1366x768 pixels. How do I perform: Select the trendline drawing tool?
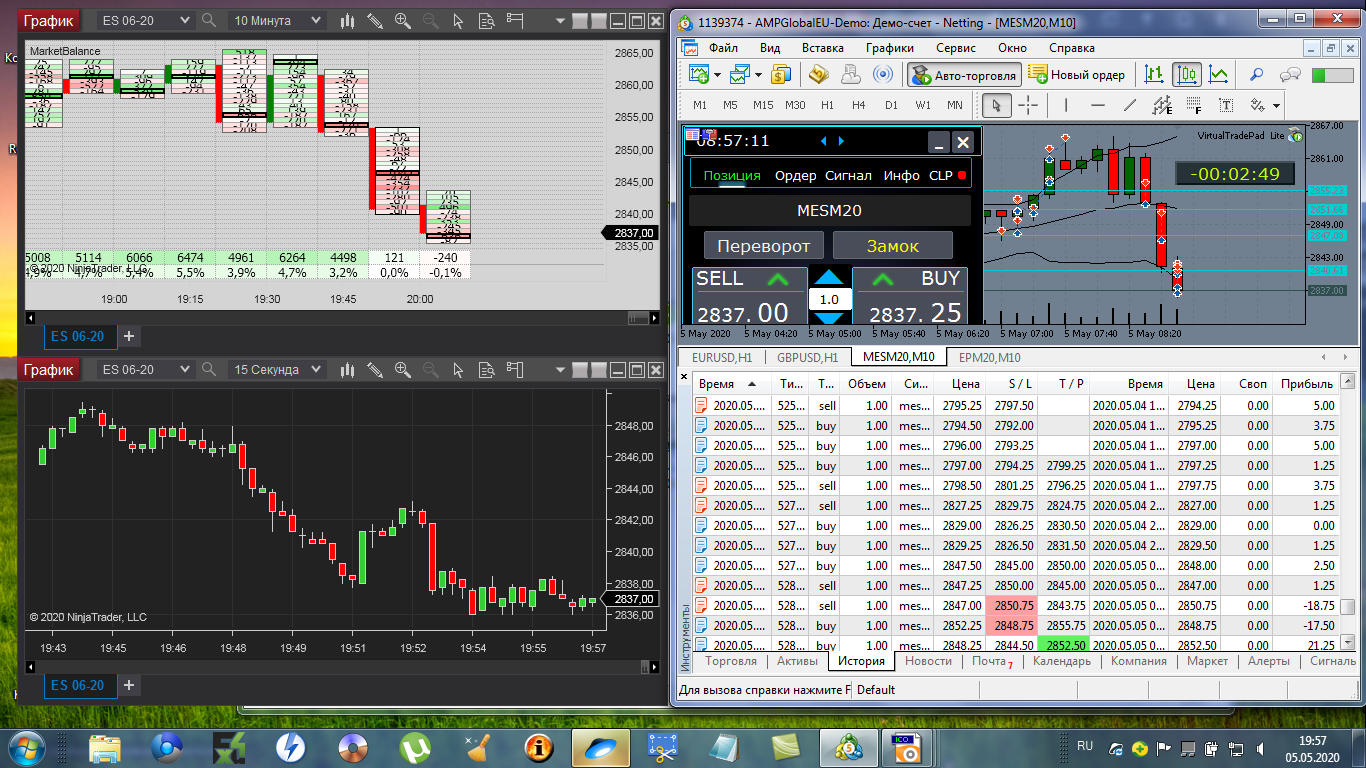[1130, 105]
